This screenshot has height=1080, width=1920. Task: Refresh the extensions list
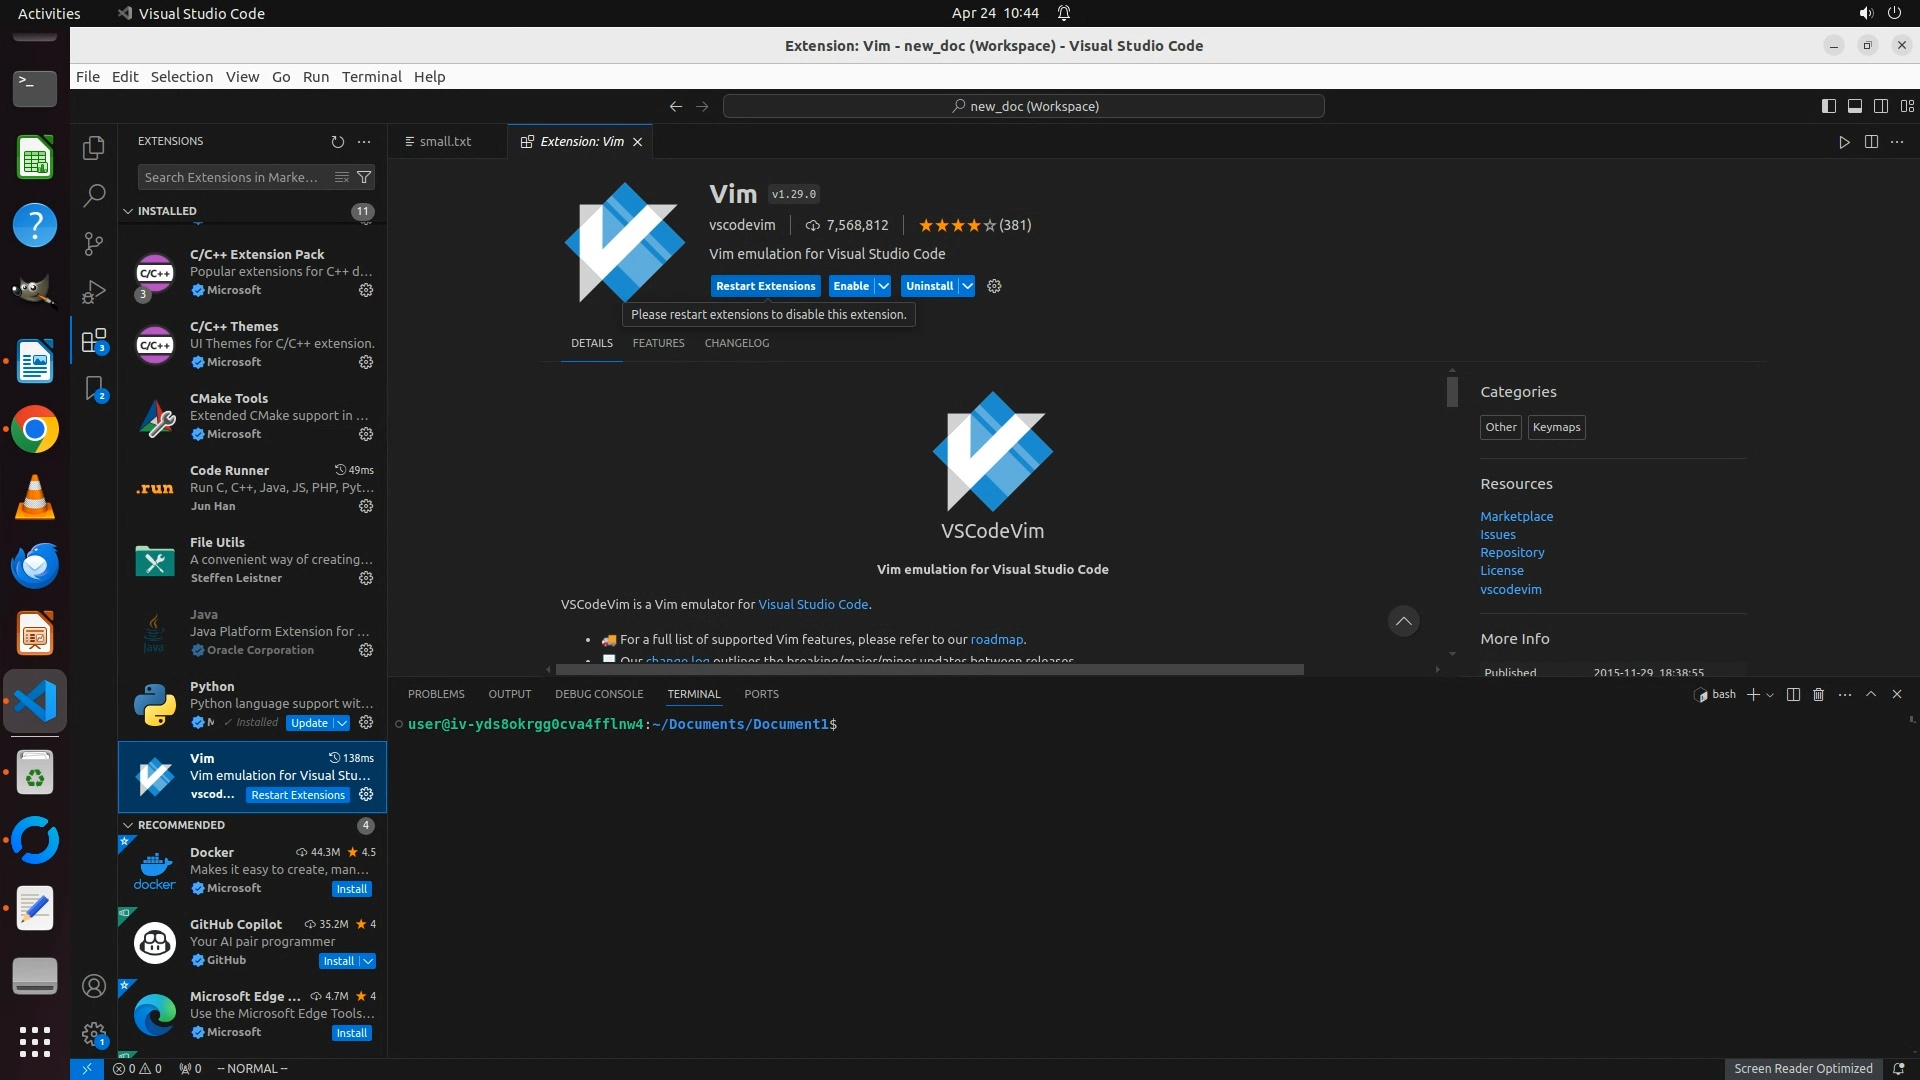pyautogui.click(x=337, y=142)
